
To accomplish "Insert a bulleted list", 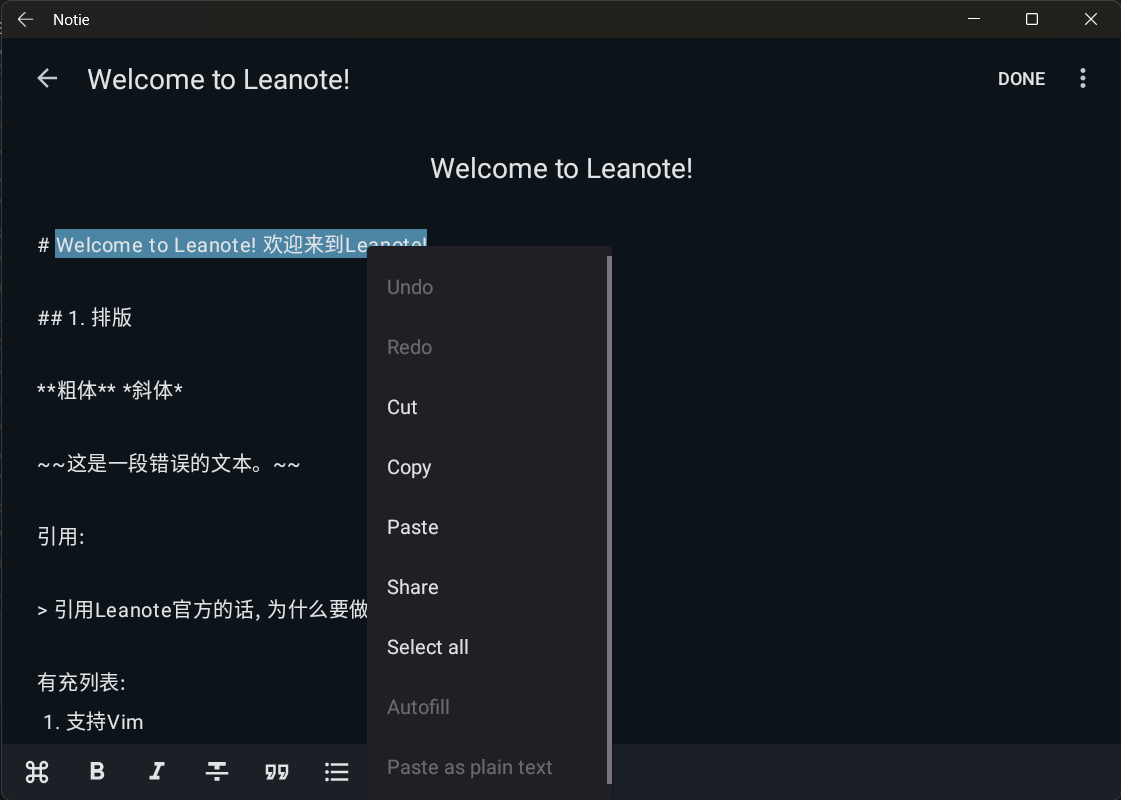I will (x=337, y=771).
